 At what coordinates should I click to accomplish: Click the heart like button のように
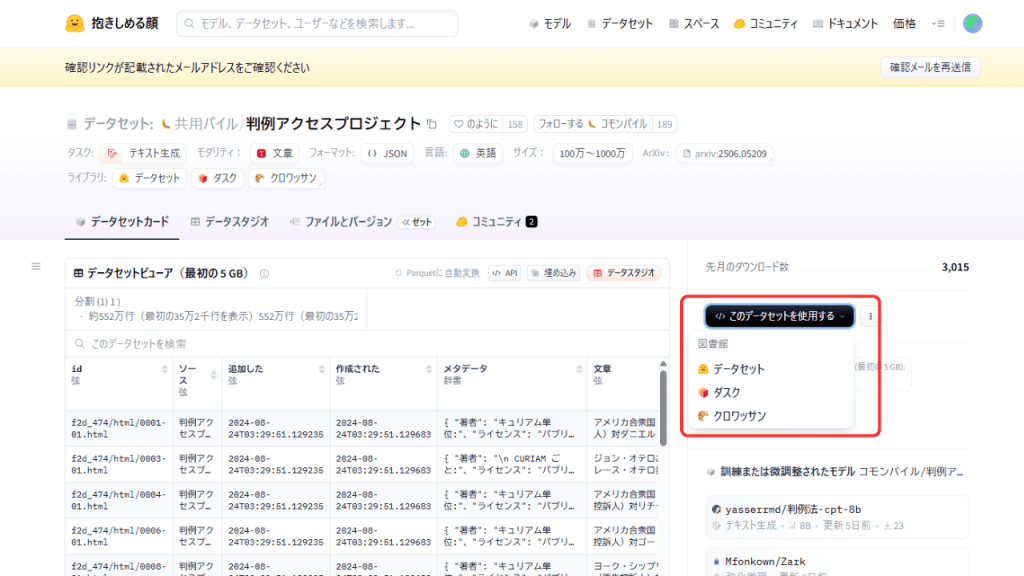[x=475, y=124]
